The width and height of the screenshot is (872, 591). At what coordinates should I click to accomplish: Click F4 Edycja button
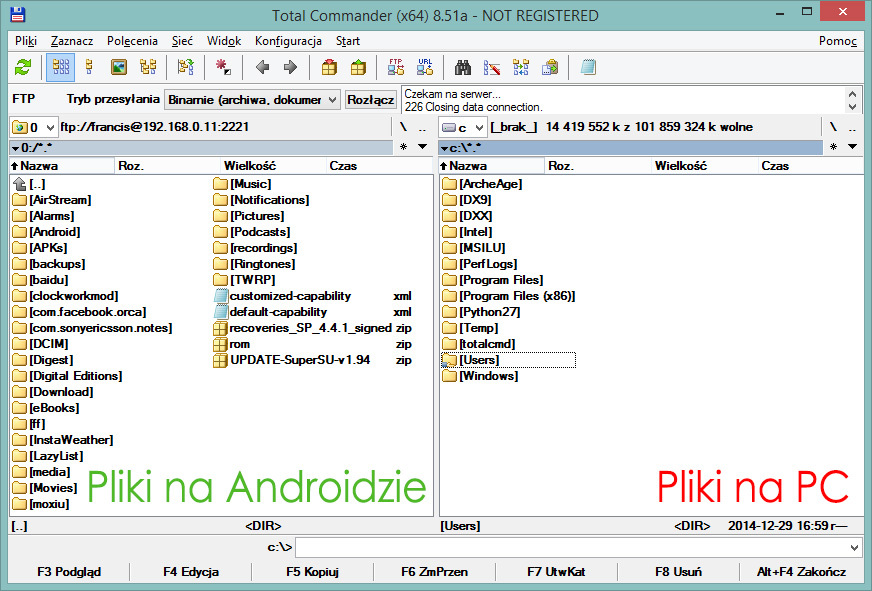[191, 572]
